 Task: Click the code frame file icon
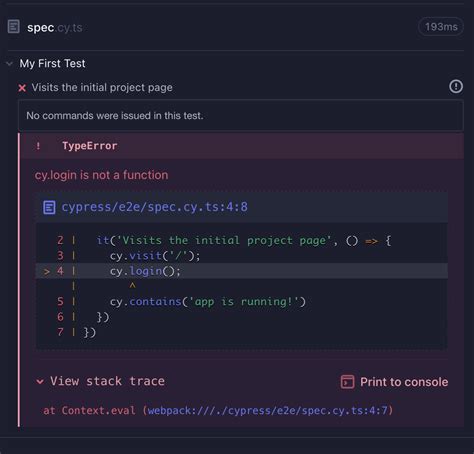pos(49,207)
